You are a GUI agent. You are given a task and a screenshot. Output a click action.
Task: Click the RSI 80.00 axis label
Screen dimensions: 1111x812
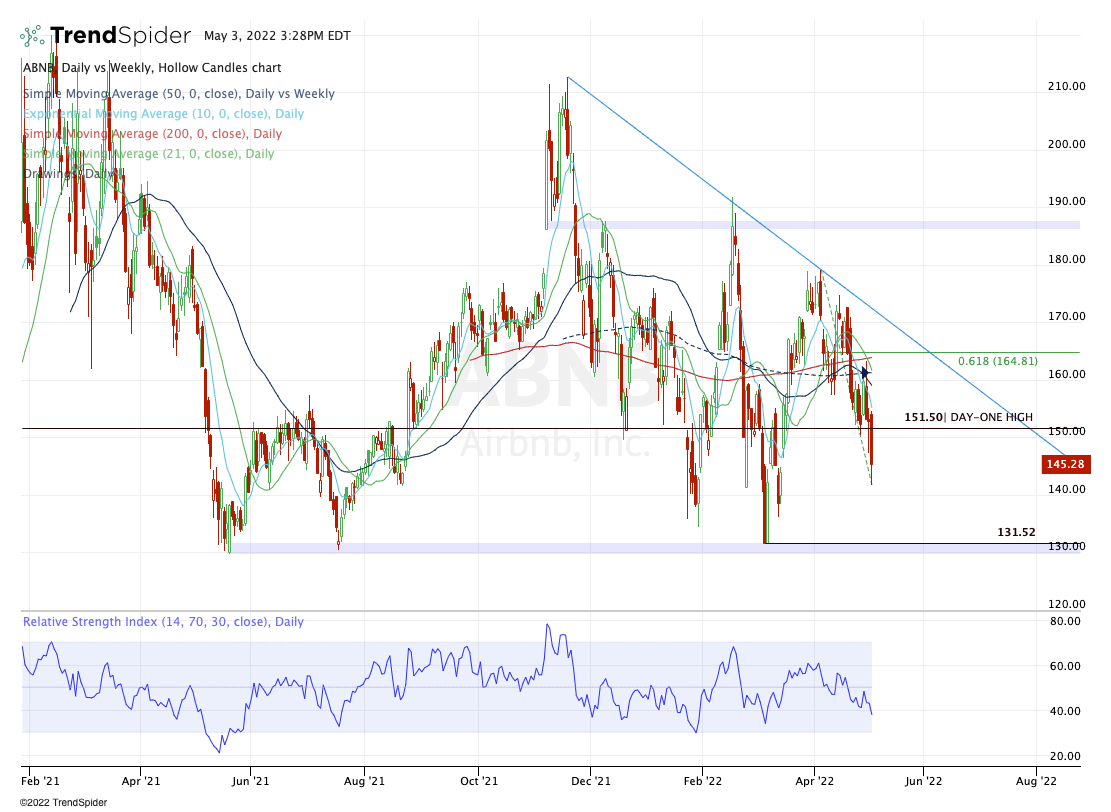tap(1065, 621)
